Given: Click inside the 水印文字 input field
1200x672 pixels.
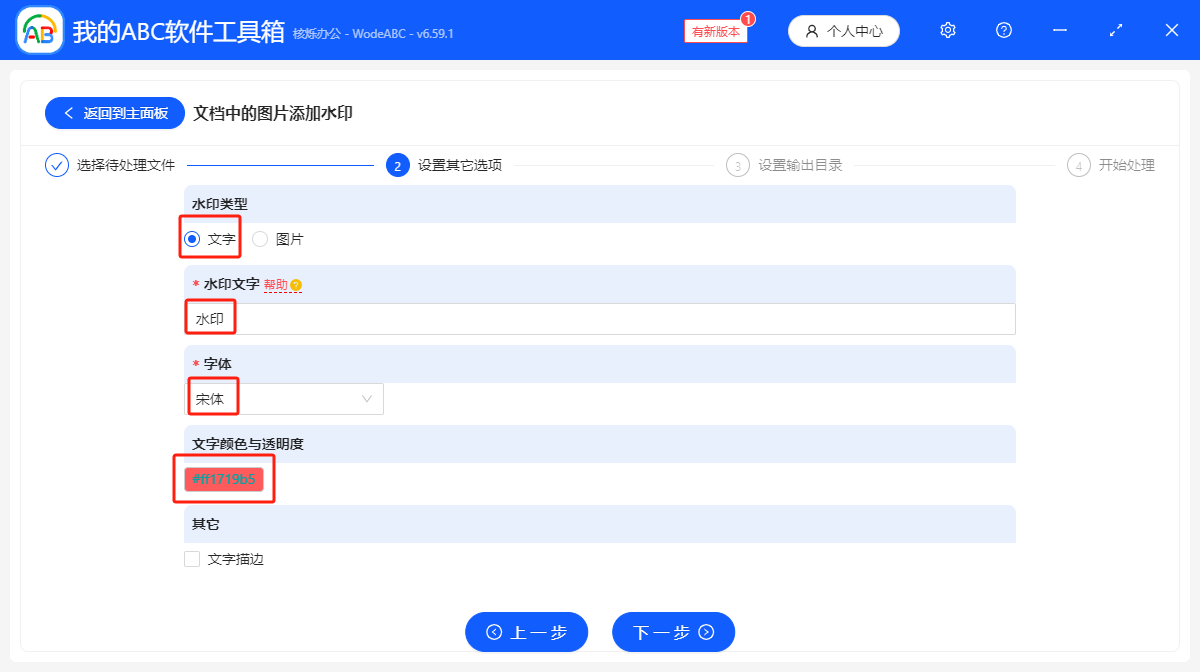Looking at the screenshot, I should click(x=500, y=318).
